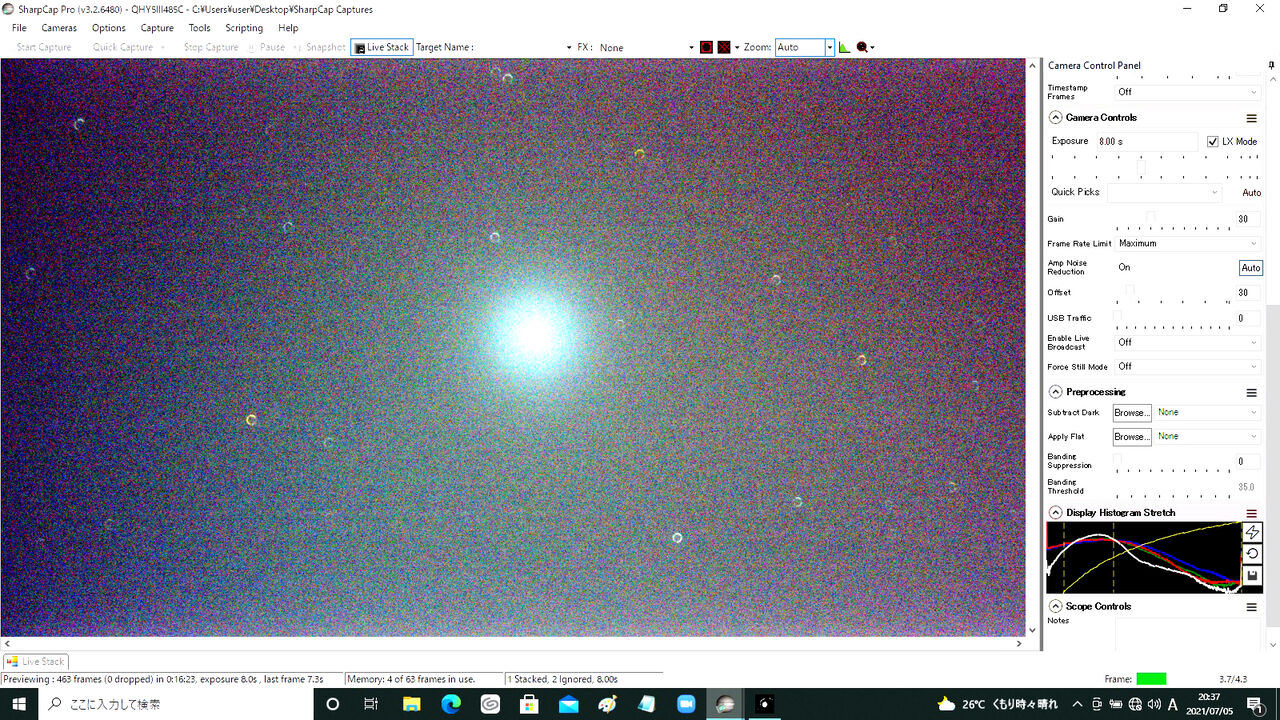Click Browse button for Apply Flat
The width and height of the screenshot is (1280, 720).
(1132, 437)
